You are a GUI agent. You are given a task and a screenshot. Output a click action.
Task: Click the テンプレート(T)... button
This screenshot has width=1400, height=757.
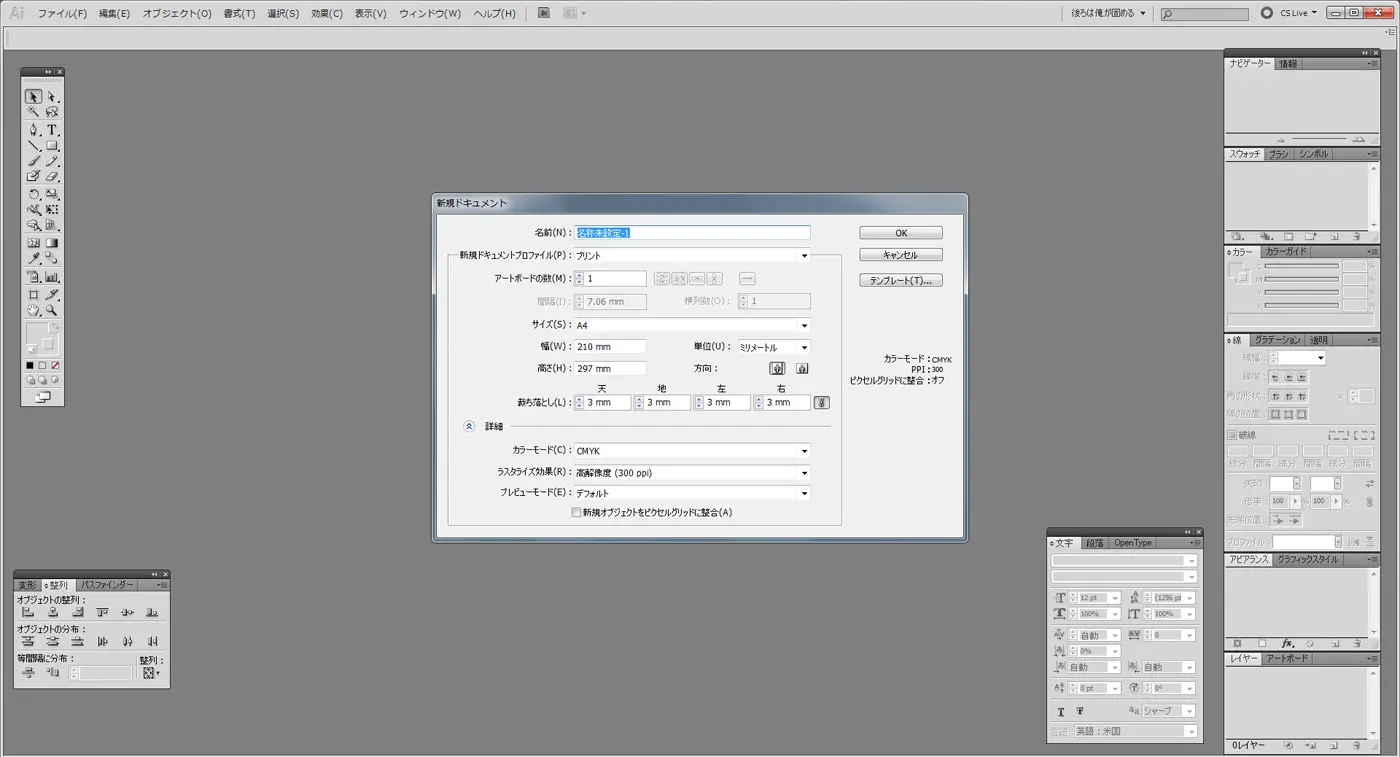pyautogui.click(x=900, y=281)
